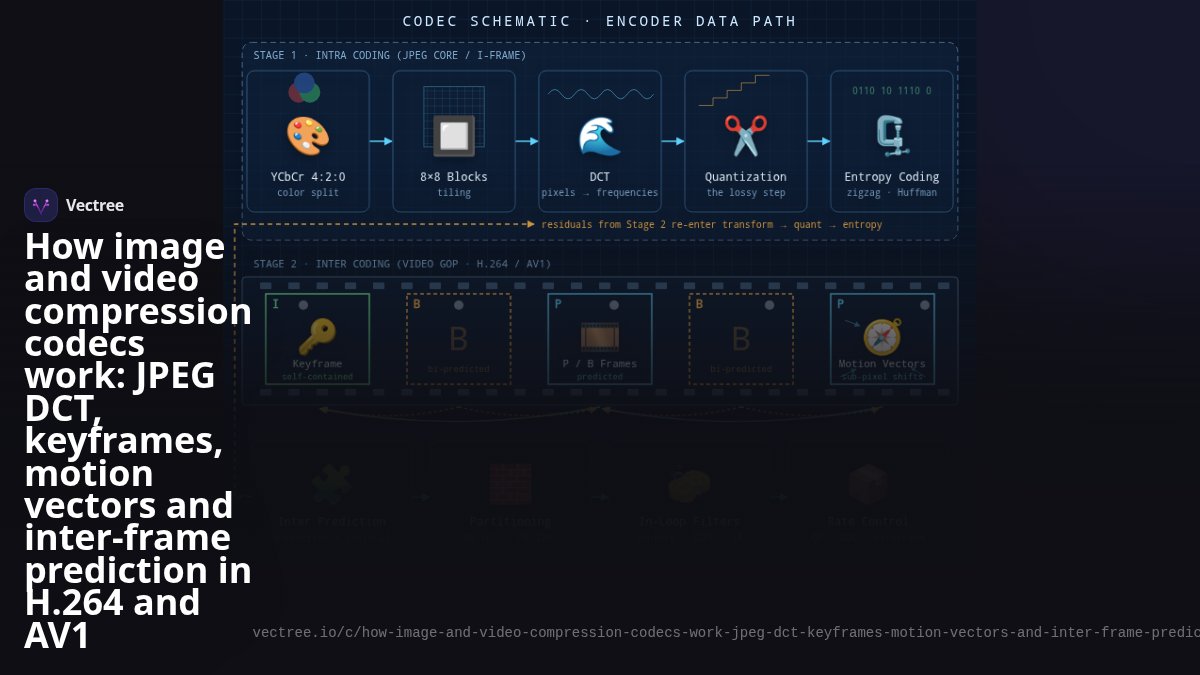Click the Quantization scissors icon
The height and width of the screenshot is (675, 1200).
(746, 136)
